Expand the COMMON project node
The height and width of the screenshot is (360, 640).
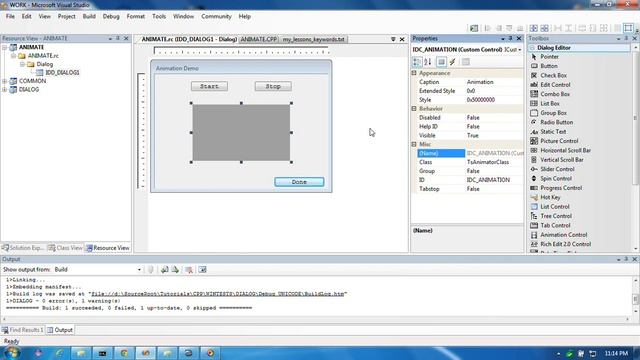click(4, 81)
